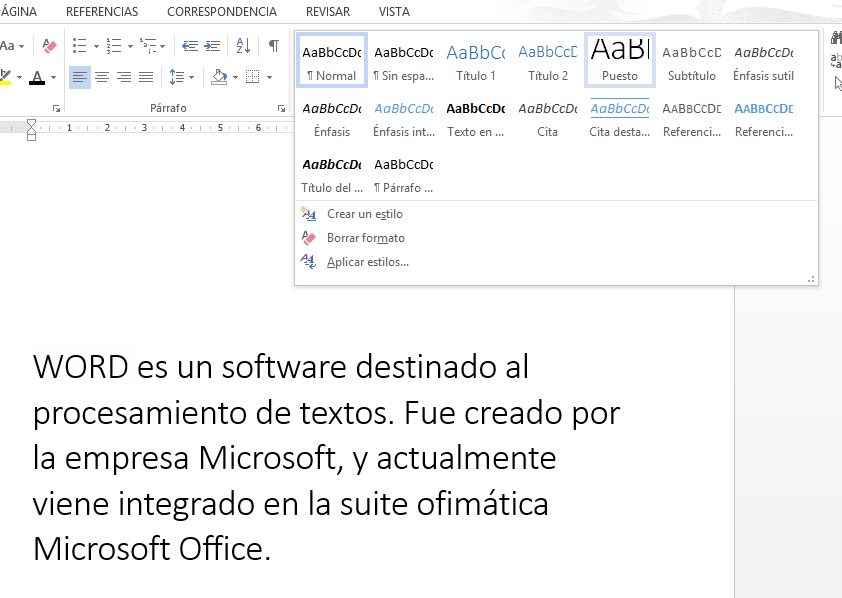Toggle justify text alignment
The height and width of the screenshot is (598, 842).
click(146, 77)
